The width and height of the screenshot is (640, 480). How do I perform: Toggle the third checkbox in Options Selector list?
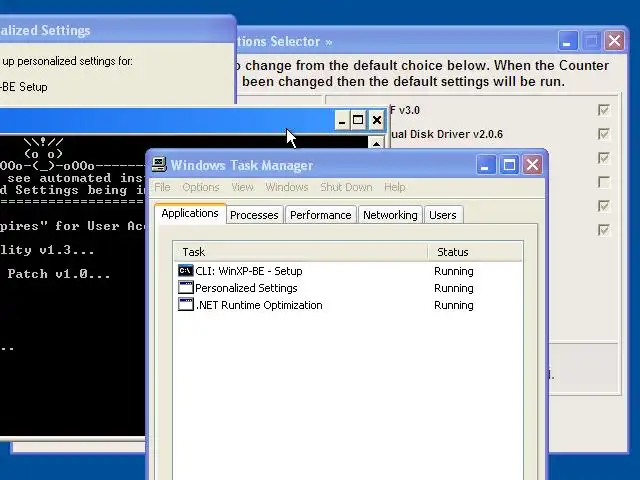pos(604,158)
